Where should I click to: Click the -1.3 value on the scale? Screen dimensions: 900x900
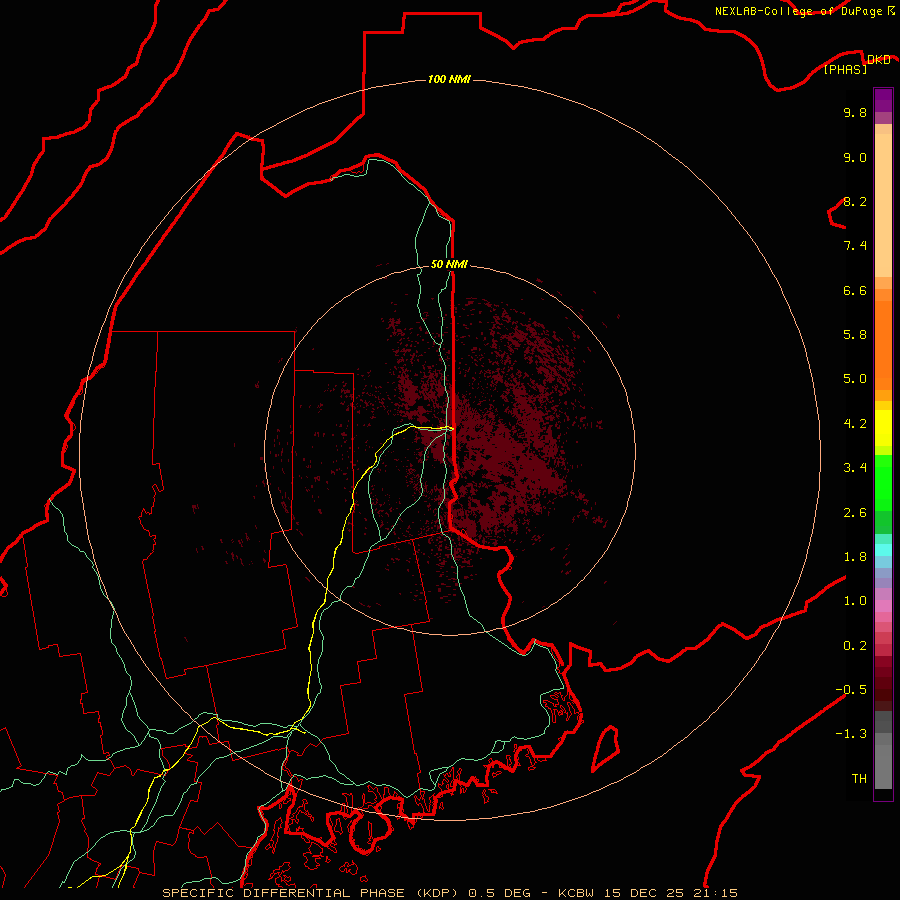tap(851, 734)
